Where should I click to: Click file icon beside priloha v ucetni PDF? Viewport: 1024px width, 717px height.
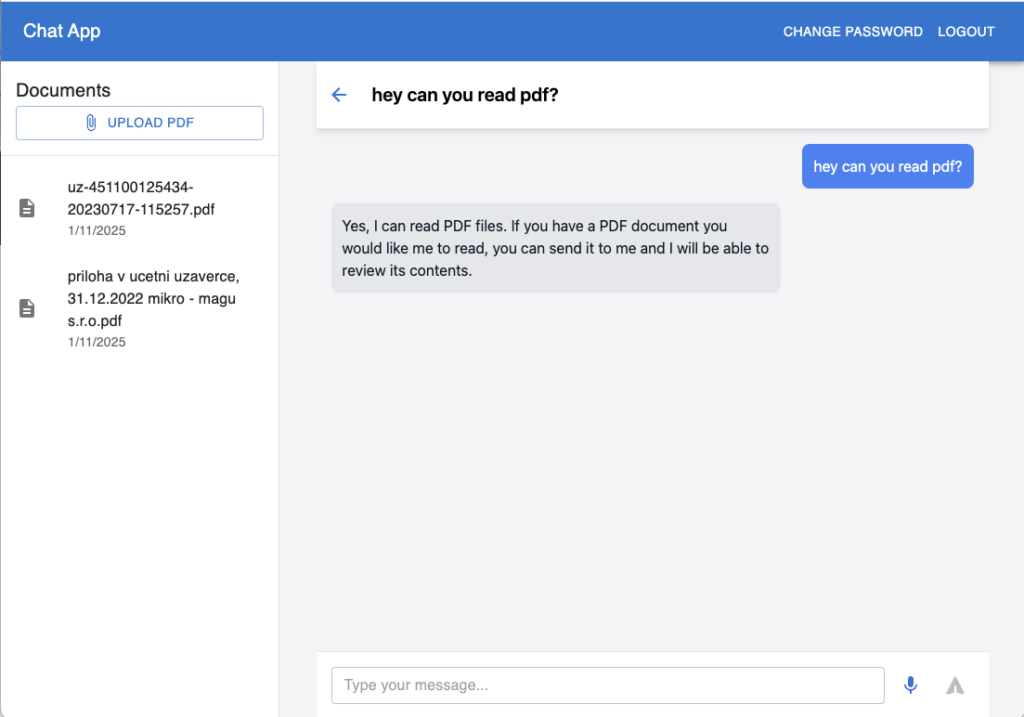[x=28, y=308]
